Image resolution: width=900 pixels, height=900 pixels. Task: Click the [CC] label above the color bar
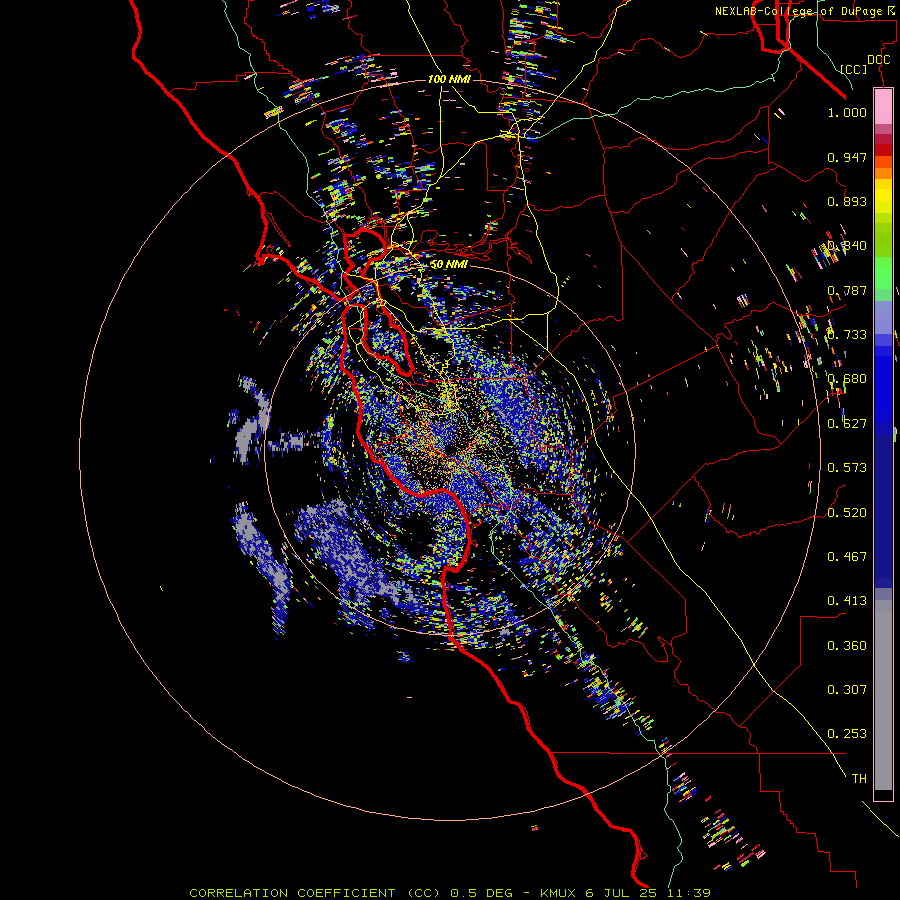point(854,69)
